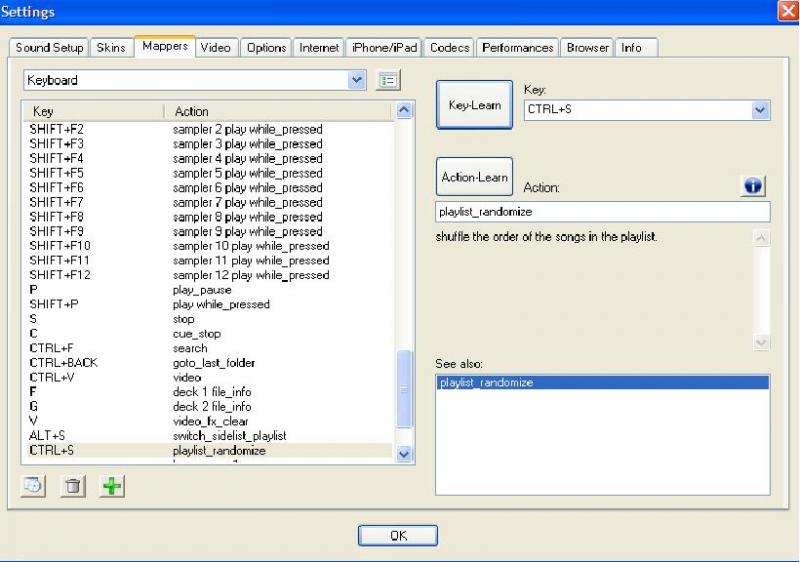Close the Settings window with the red X
Screen dimensions: 800x562
[787, 11]
